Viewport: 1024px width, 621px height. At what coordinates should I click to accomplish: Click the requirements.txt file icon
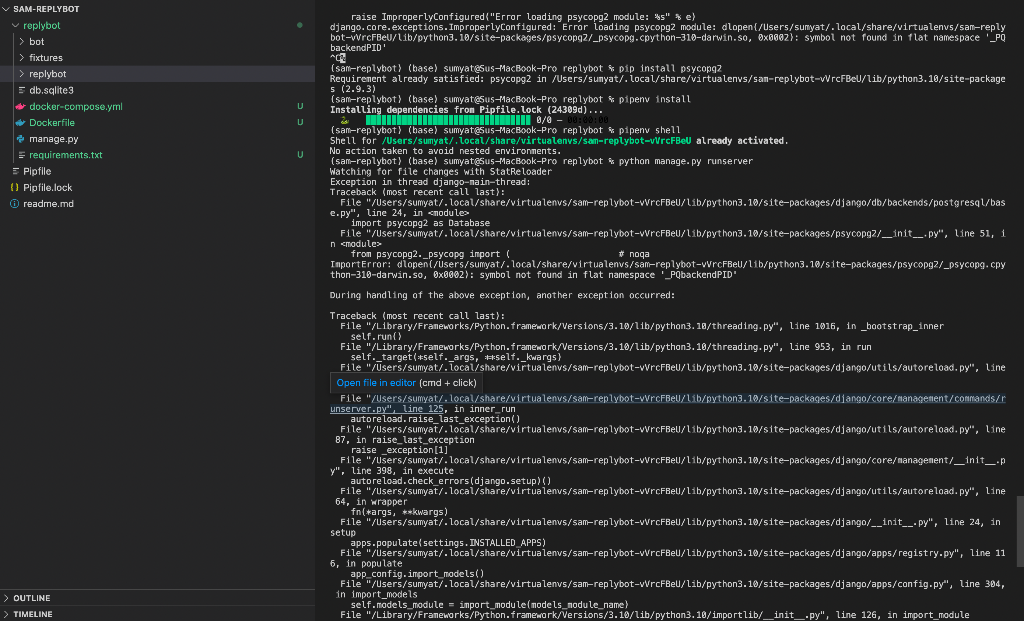click(22, 155)
